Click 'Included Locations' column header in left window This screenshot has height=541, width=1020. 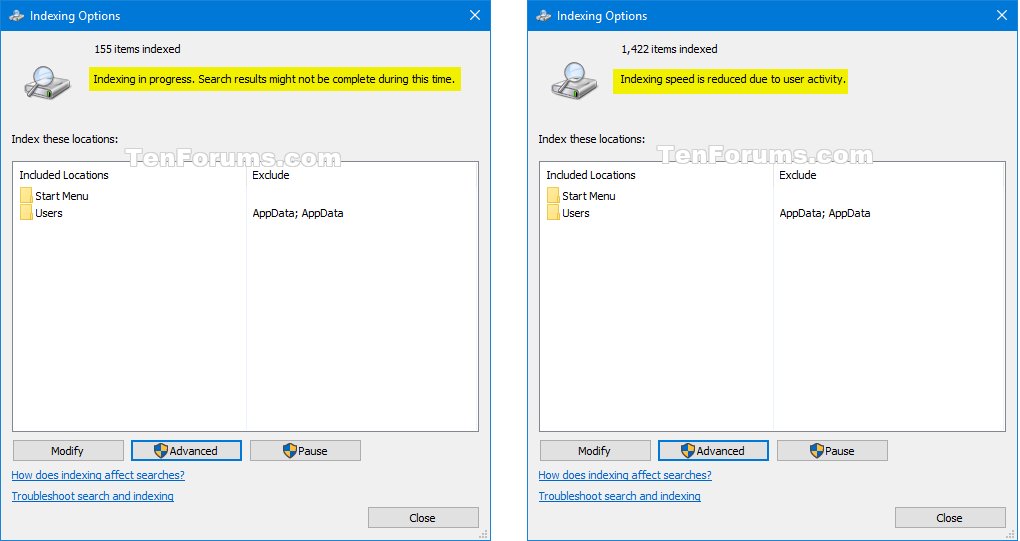(x=64, y=175)
